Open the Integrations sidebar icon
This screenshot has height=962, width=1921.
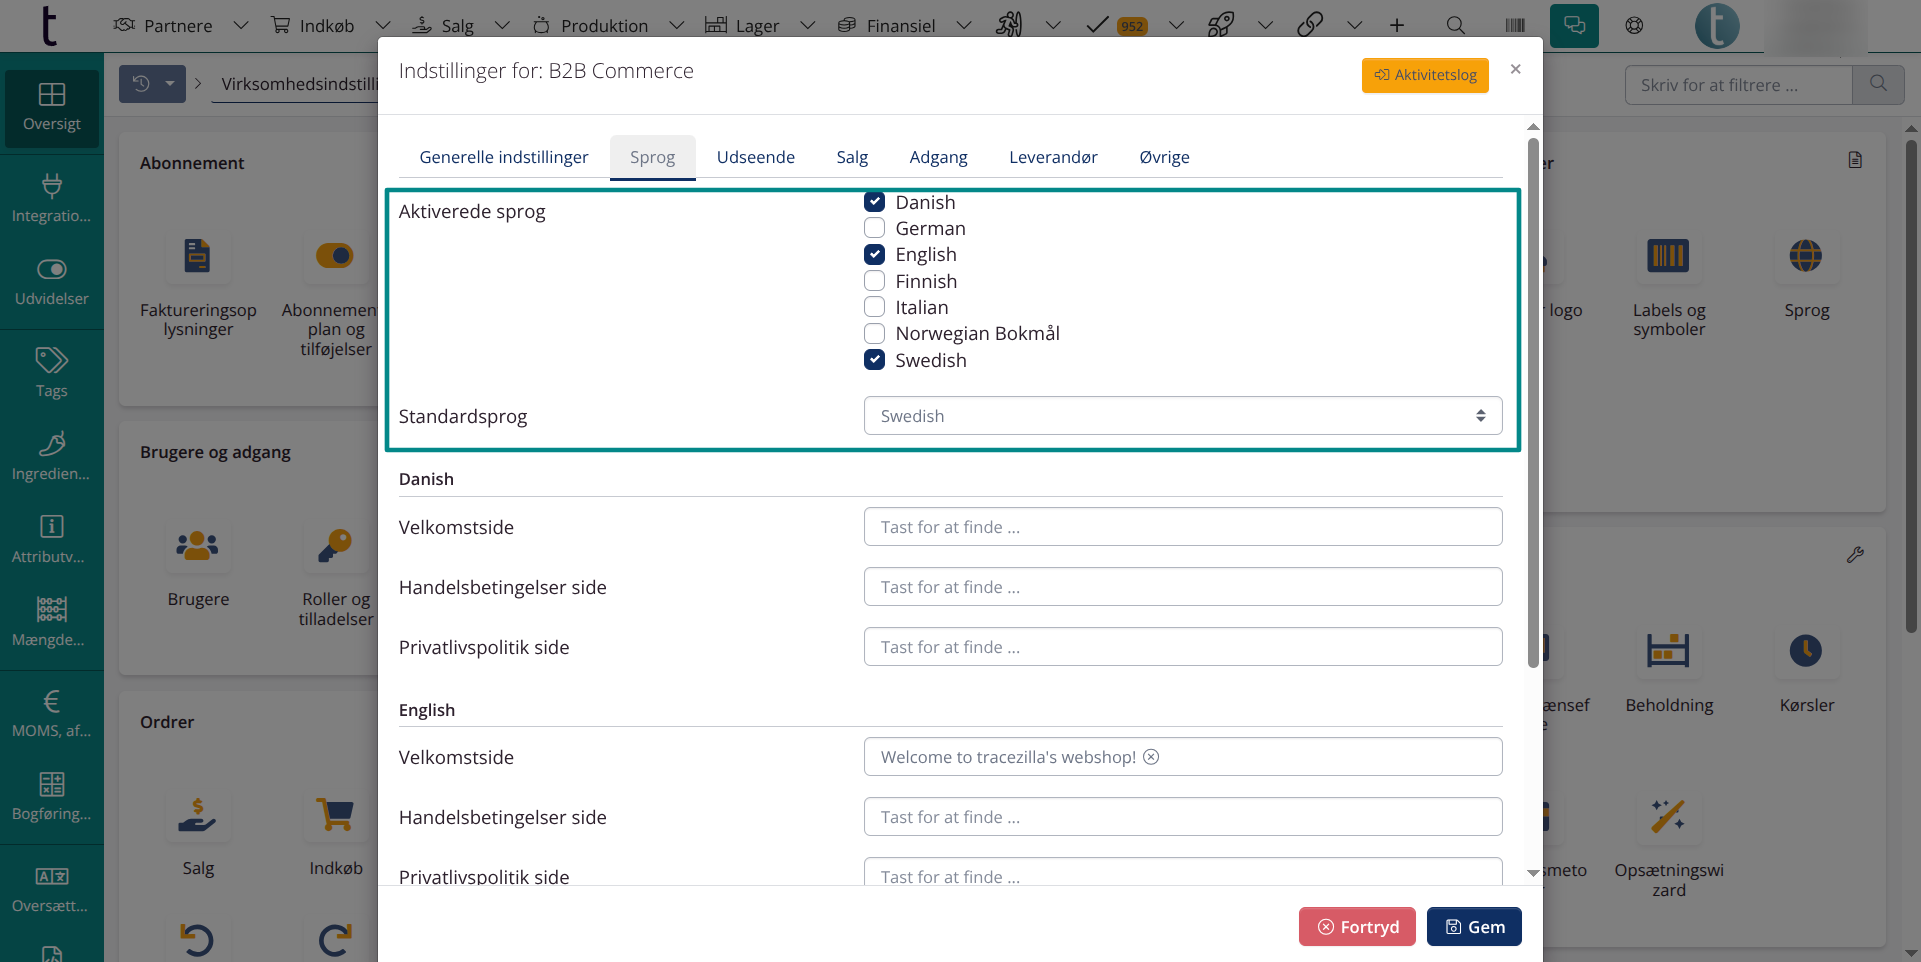tap(51, 198)
